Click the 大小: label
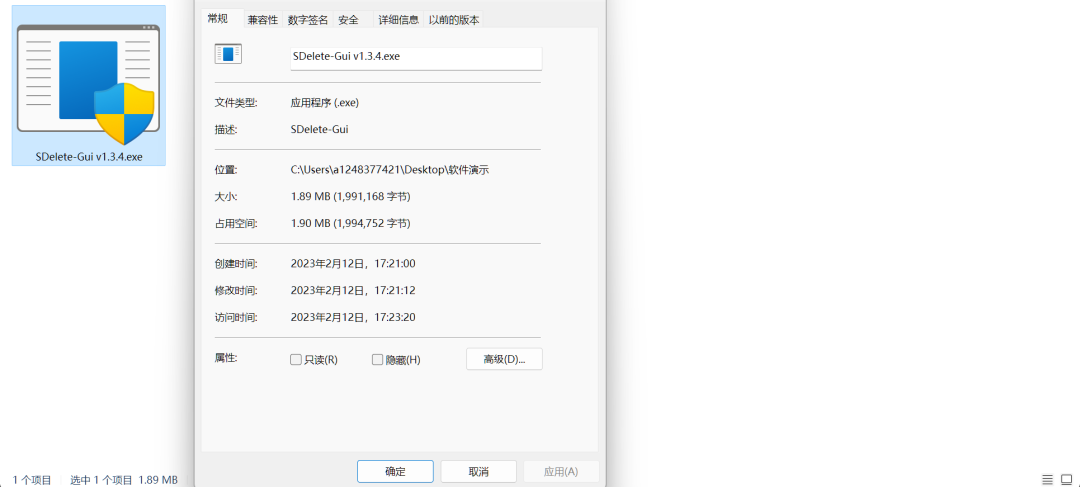 [x=226, y=197]
